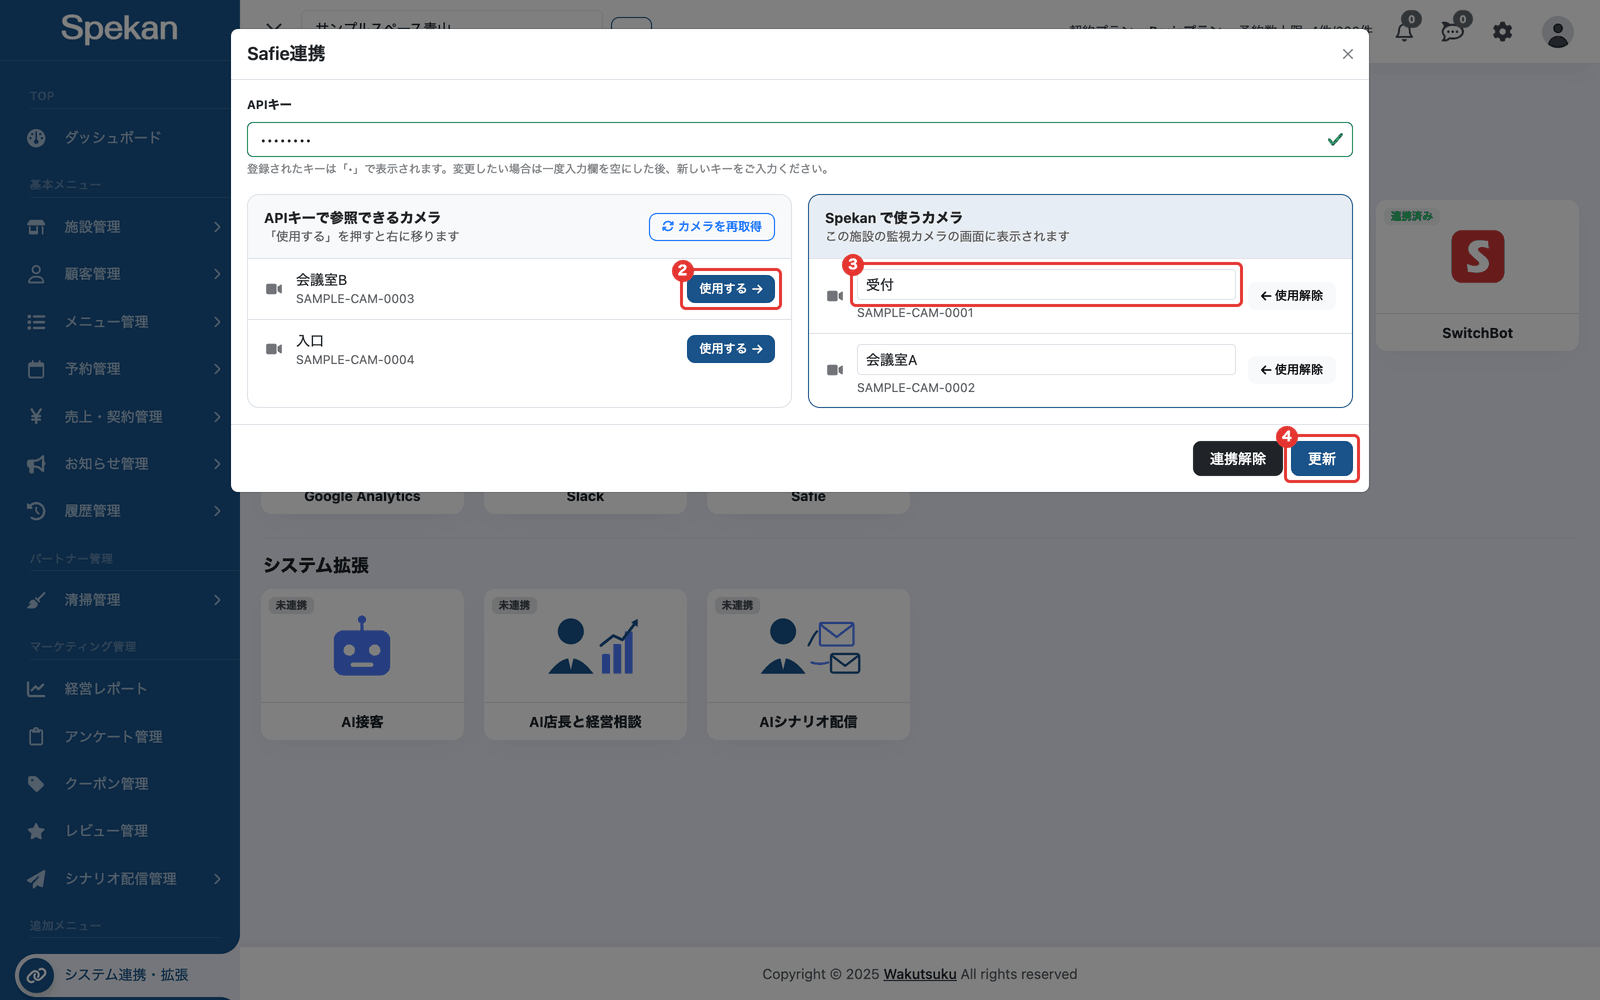Click 使用解除 for SAMPLE-CAM-0002
The height and width of the screenshot is (1000, 1600).
point(1292,370)
